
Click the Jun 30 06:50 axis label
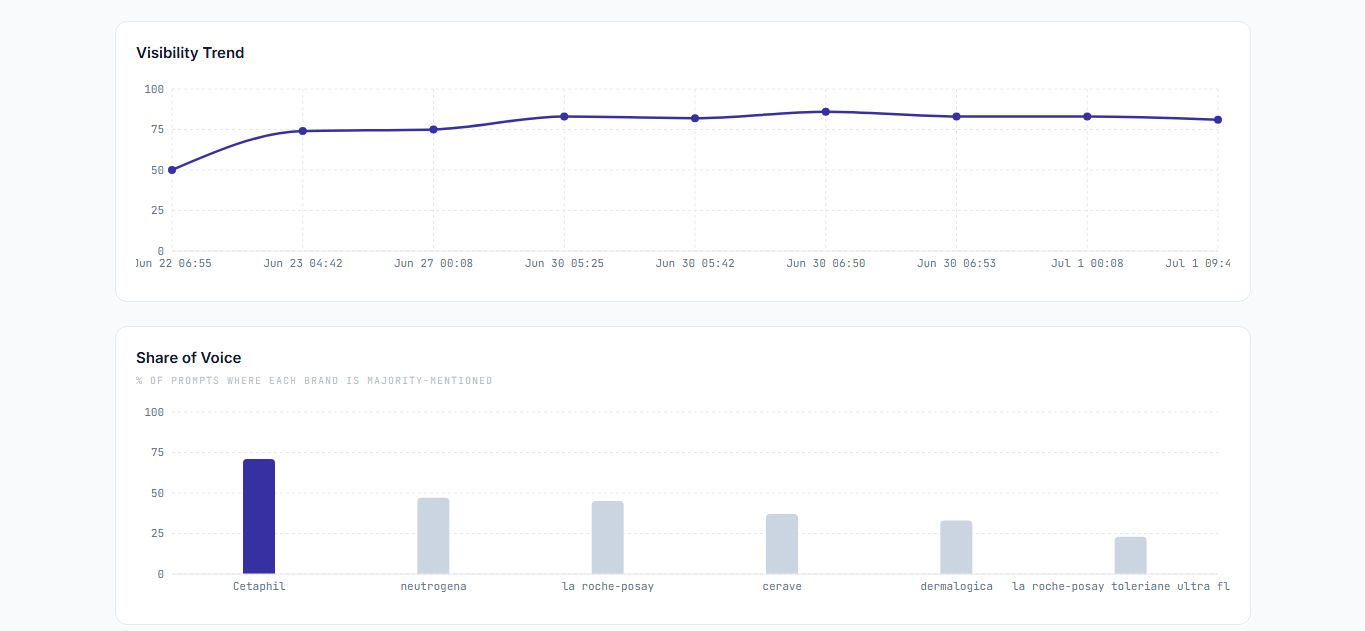pyautogui.click(x=826, y=263)
